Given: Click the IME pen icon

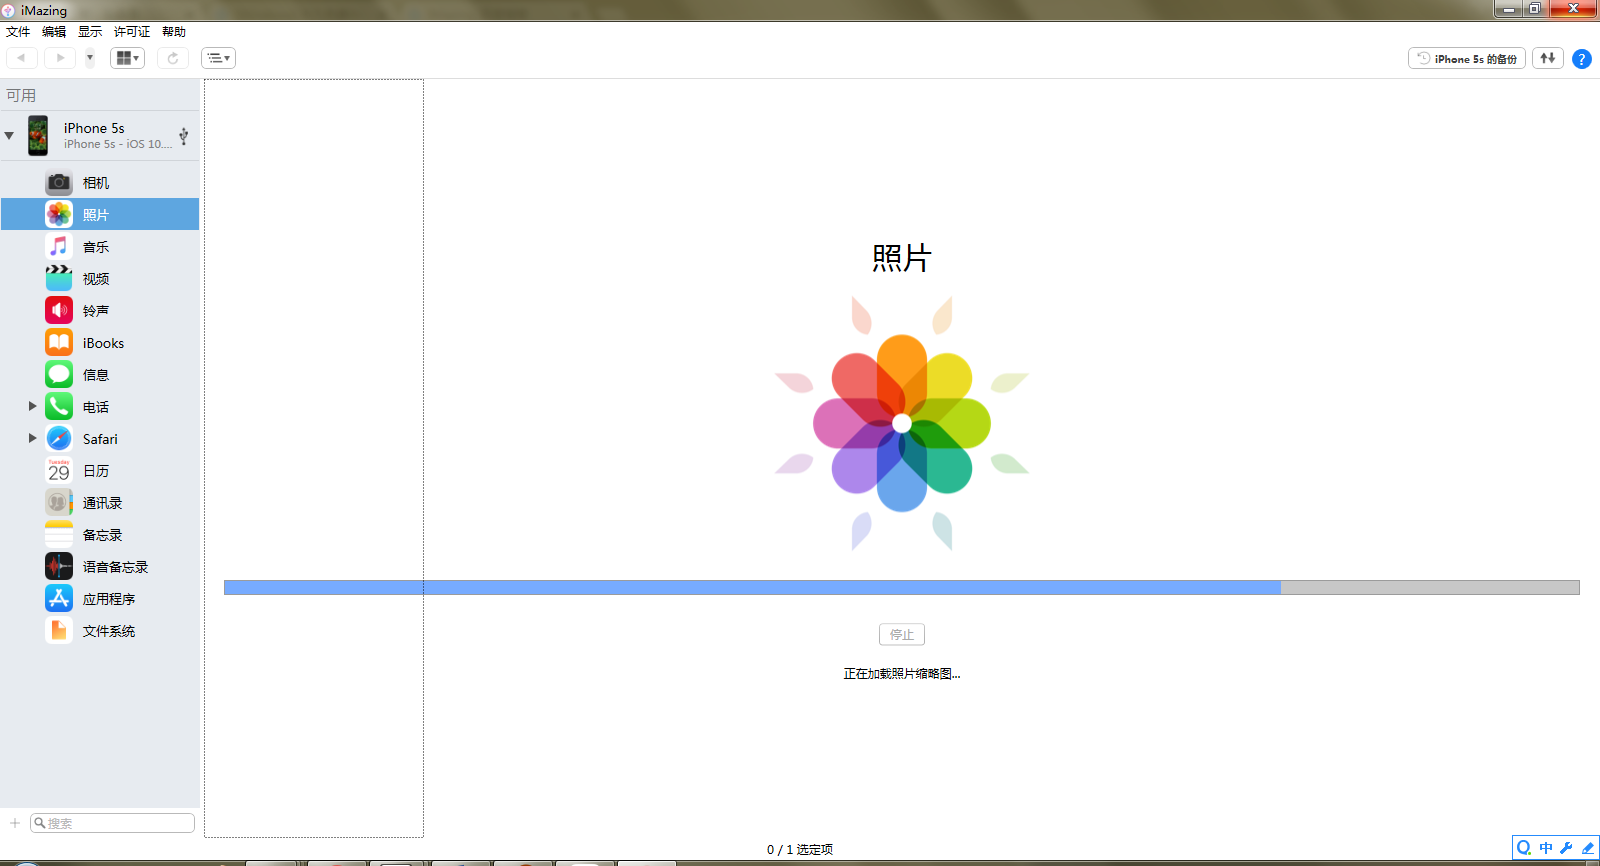Looking at the screenshot, I should (1587, 848).
